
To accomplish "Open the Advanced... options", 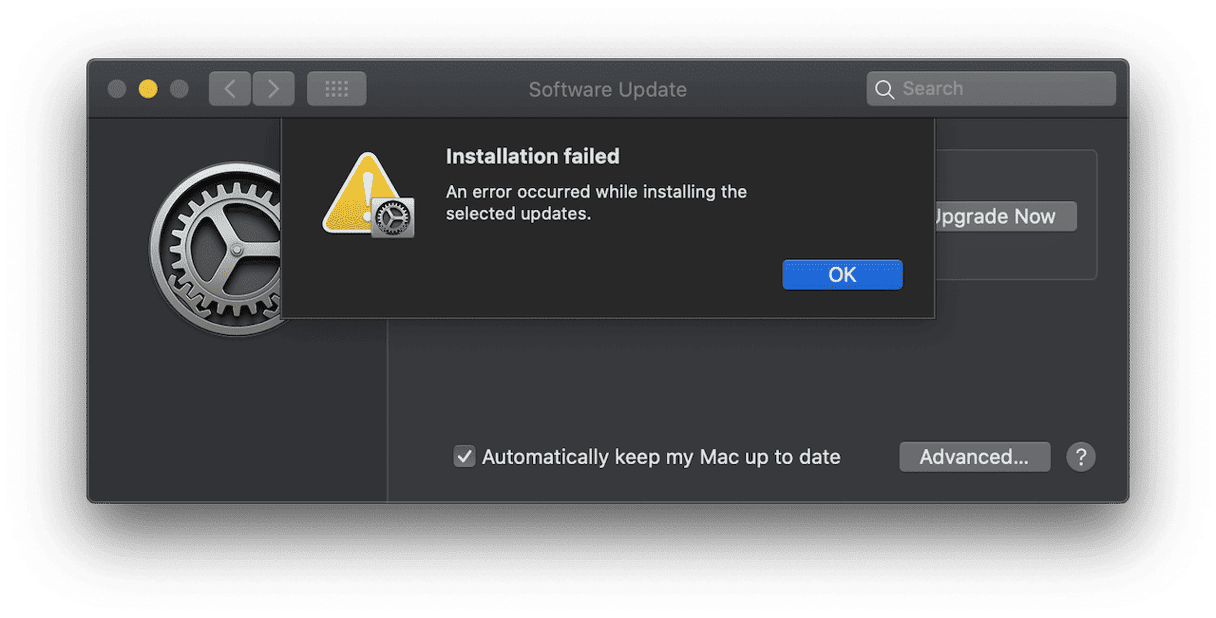I will coord(974,457).
